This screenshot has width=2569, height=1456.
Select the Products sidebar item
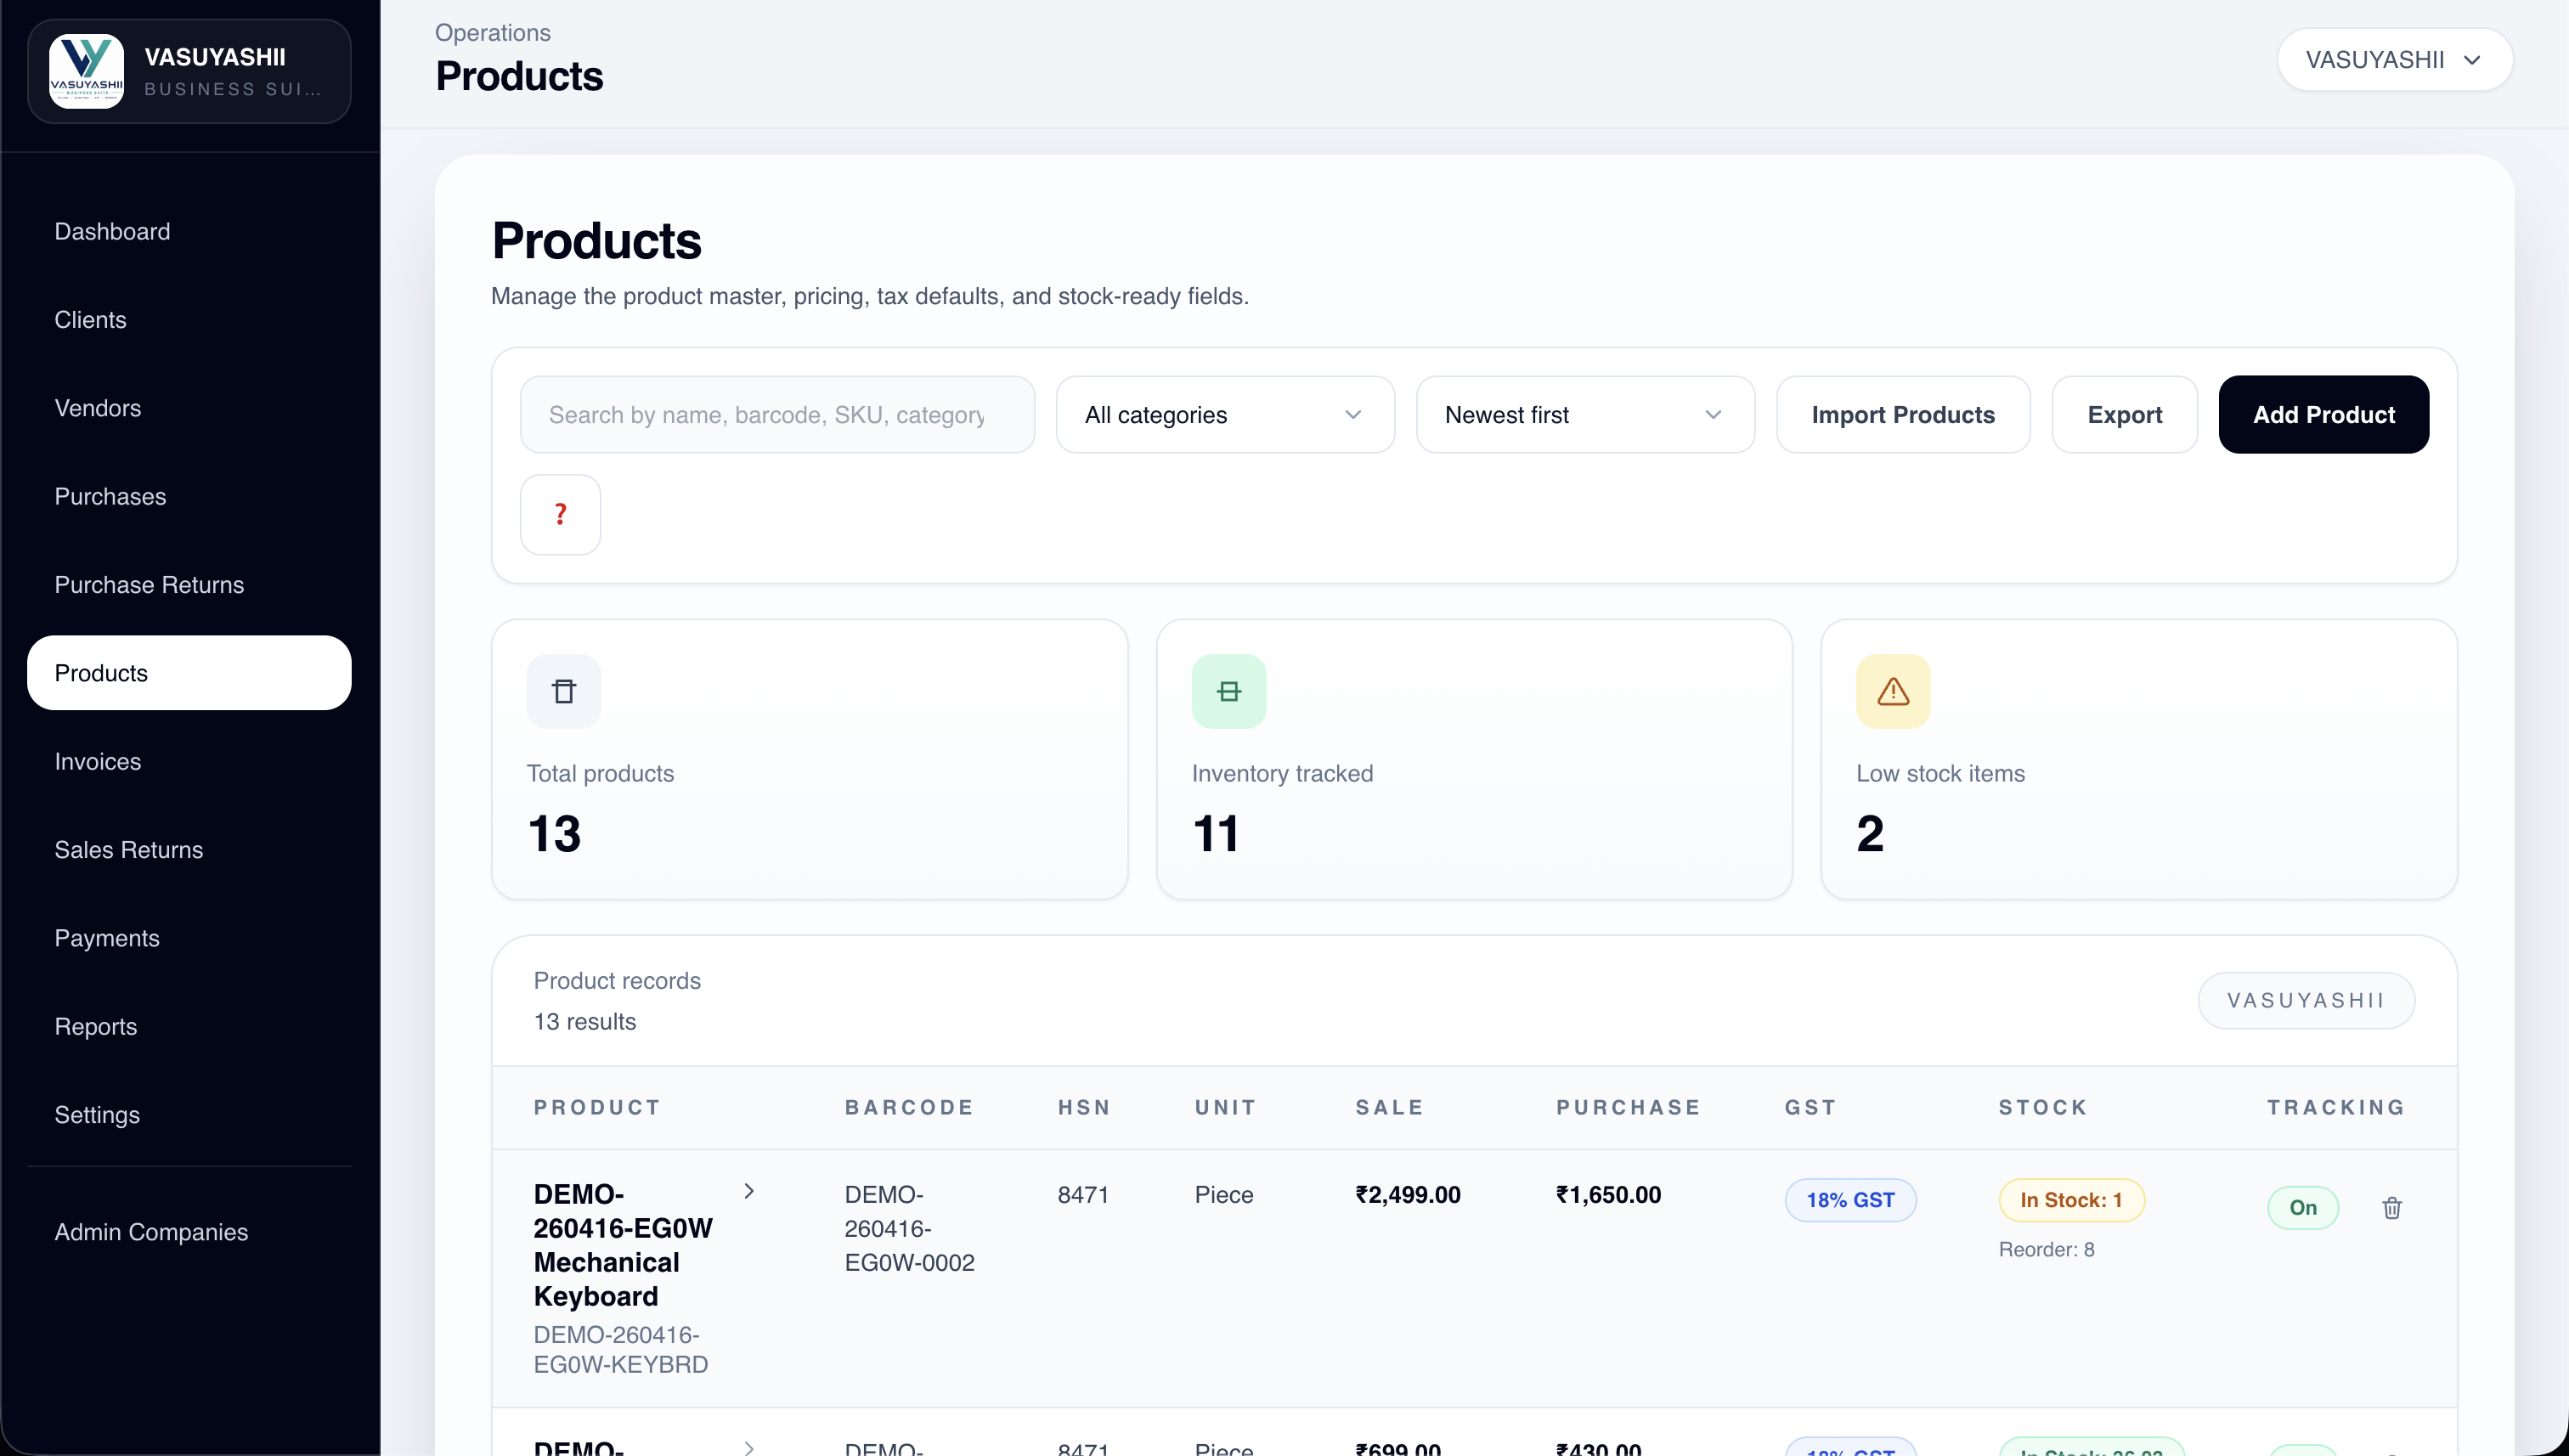[x=189, y=673]
